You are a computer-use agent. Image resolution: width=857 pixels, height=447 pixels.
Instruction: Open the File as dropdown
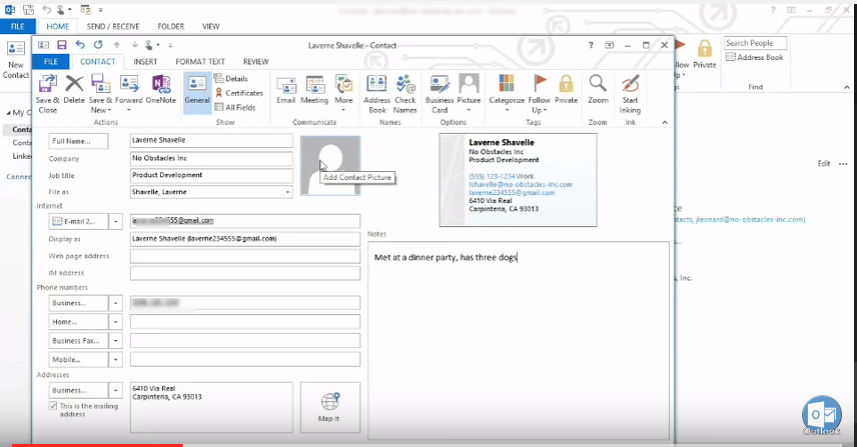(287, 192)
